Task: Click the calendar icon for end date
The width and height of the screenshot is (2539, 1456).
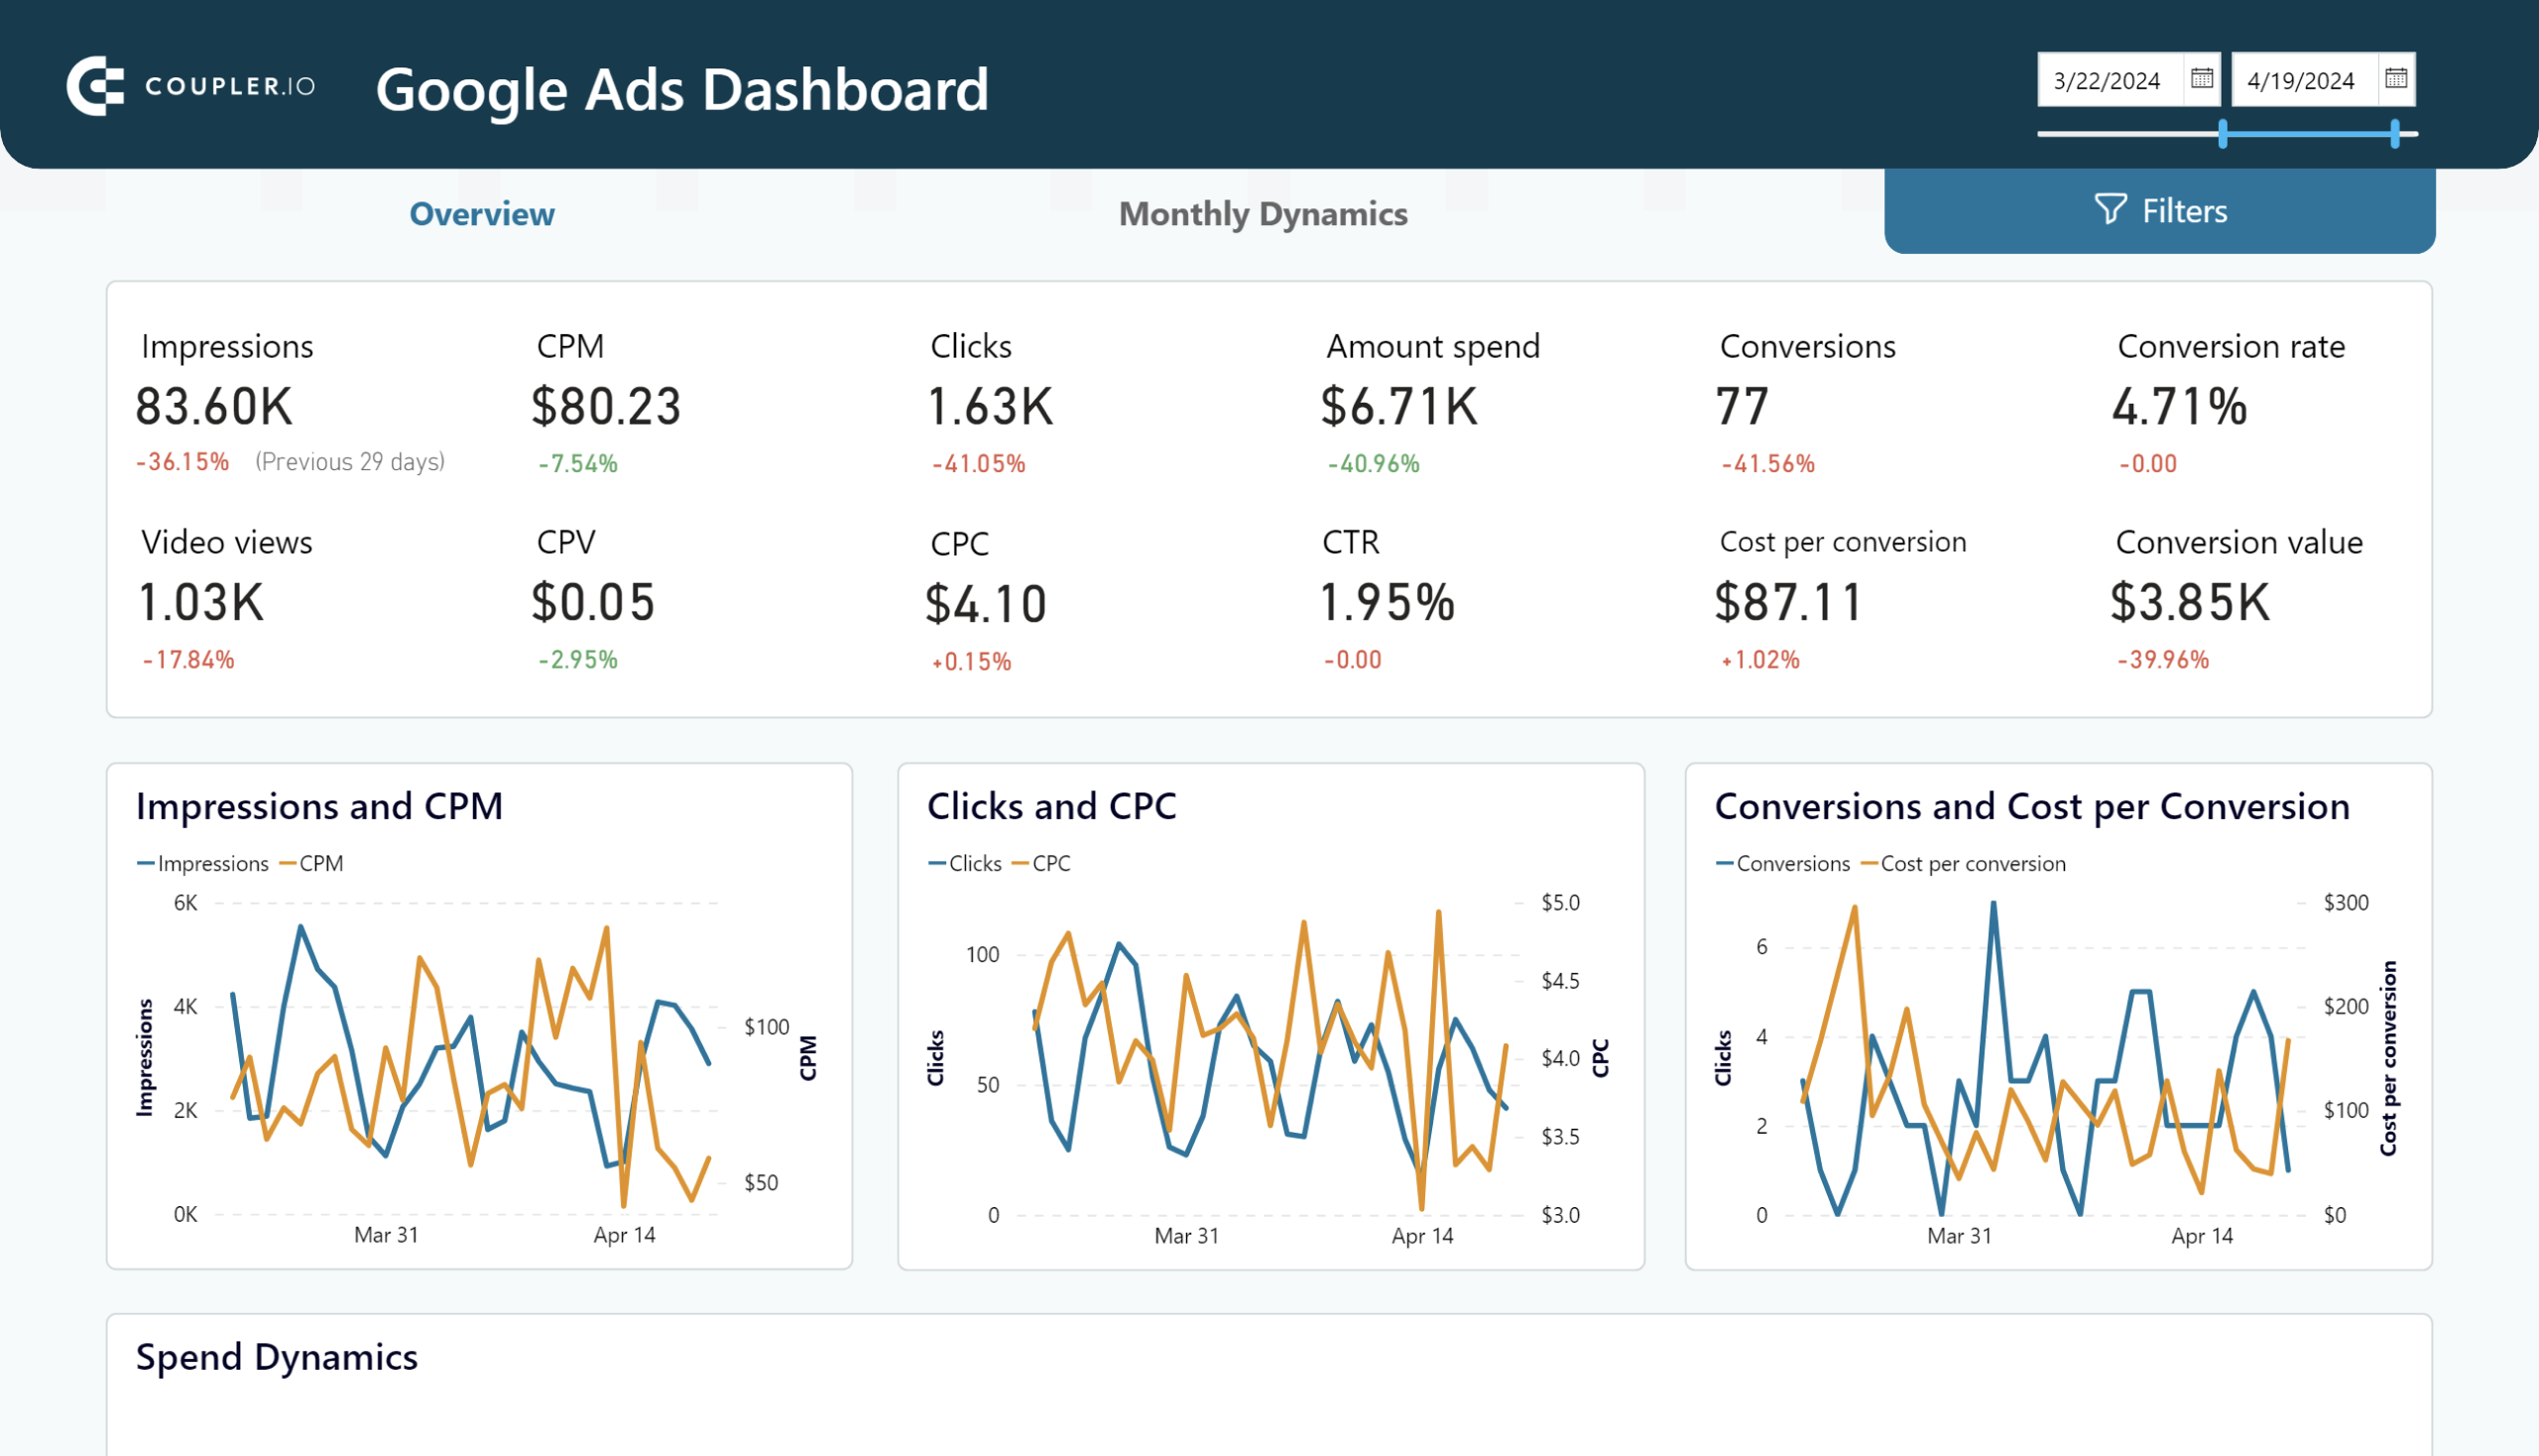Action: [x=2396, y=80]
